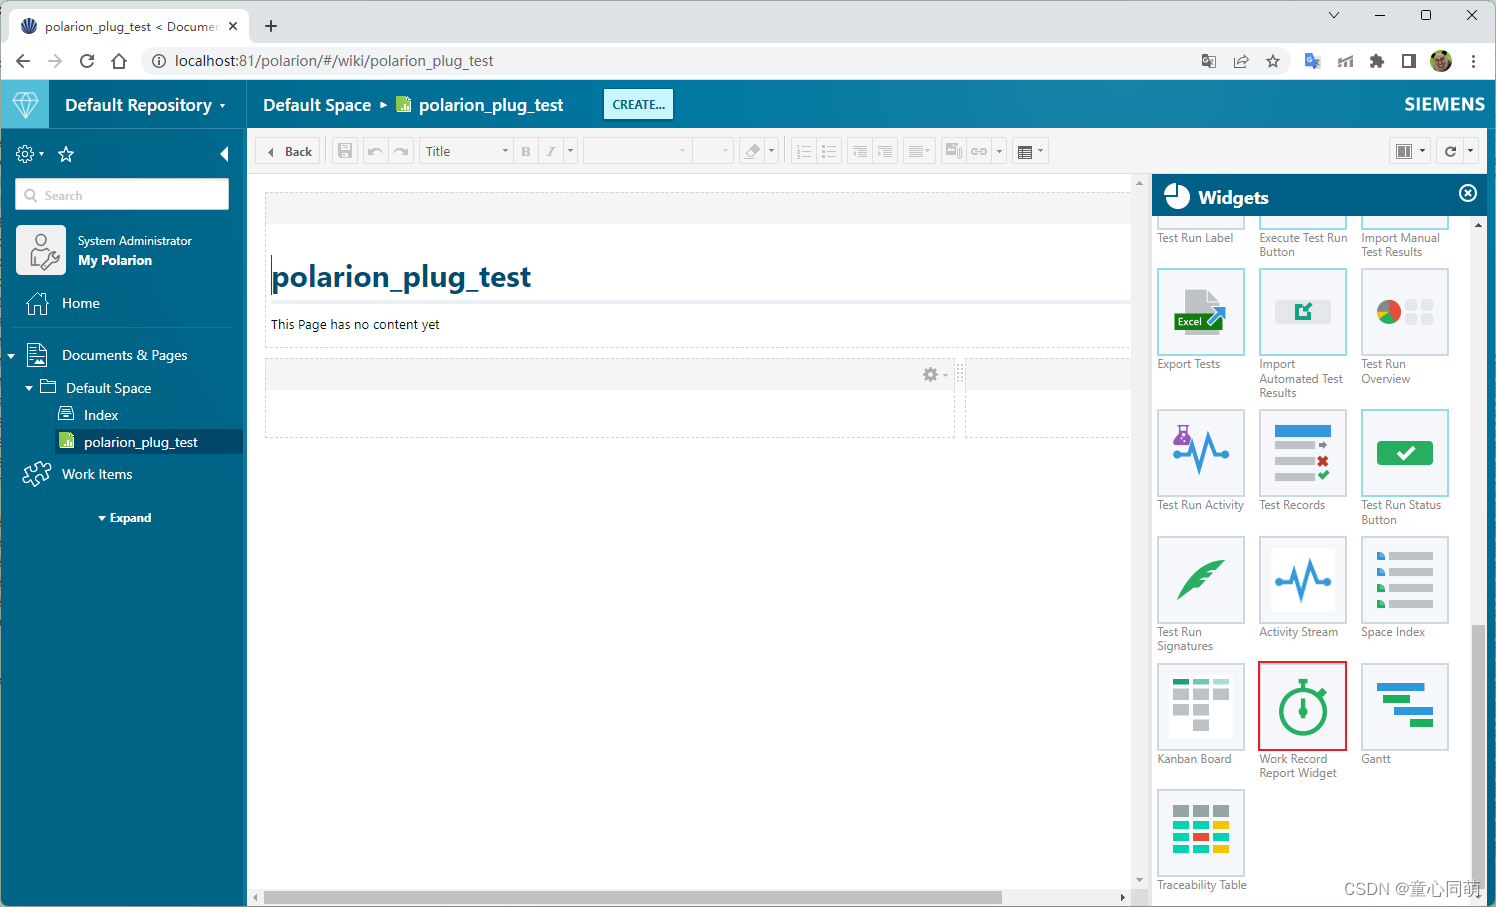Open the empty font size dropdown
This screenshot has width=1496, height=907.
click(713, 152)
